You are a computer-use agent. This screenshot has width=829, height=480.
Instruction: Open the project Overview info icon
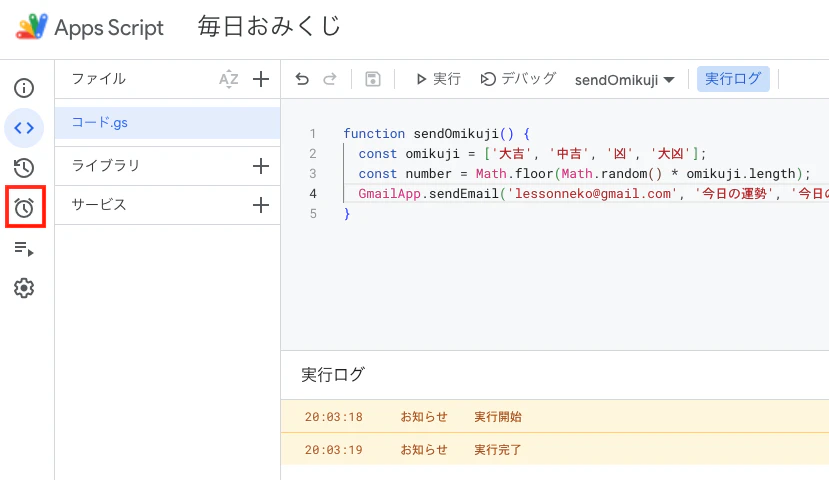24,88
